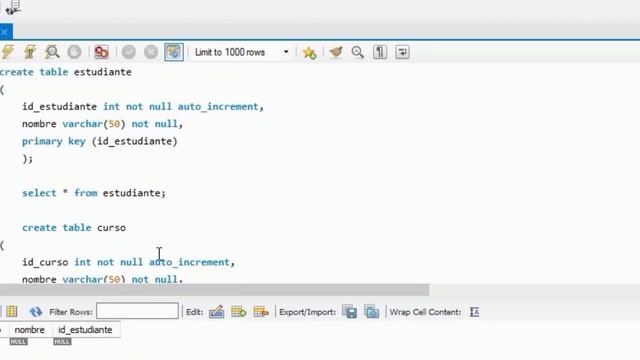Click the line 'select * from estudiante;'

tap(94, 193)
